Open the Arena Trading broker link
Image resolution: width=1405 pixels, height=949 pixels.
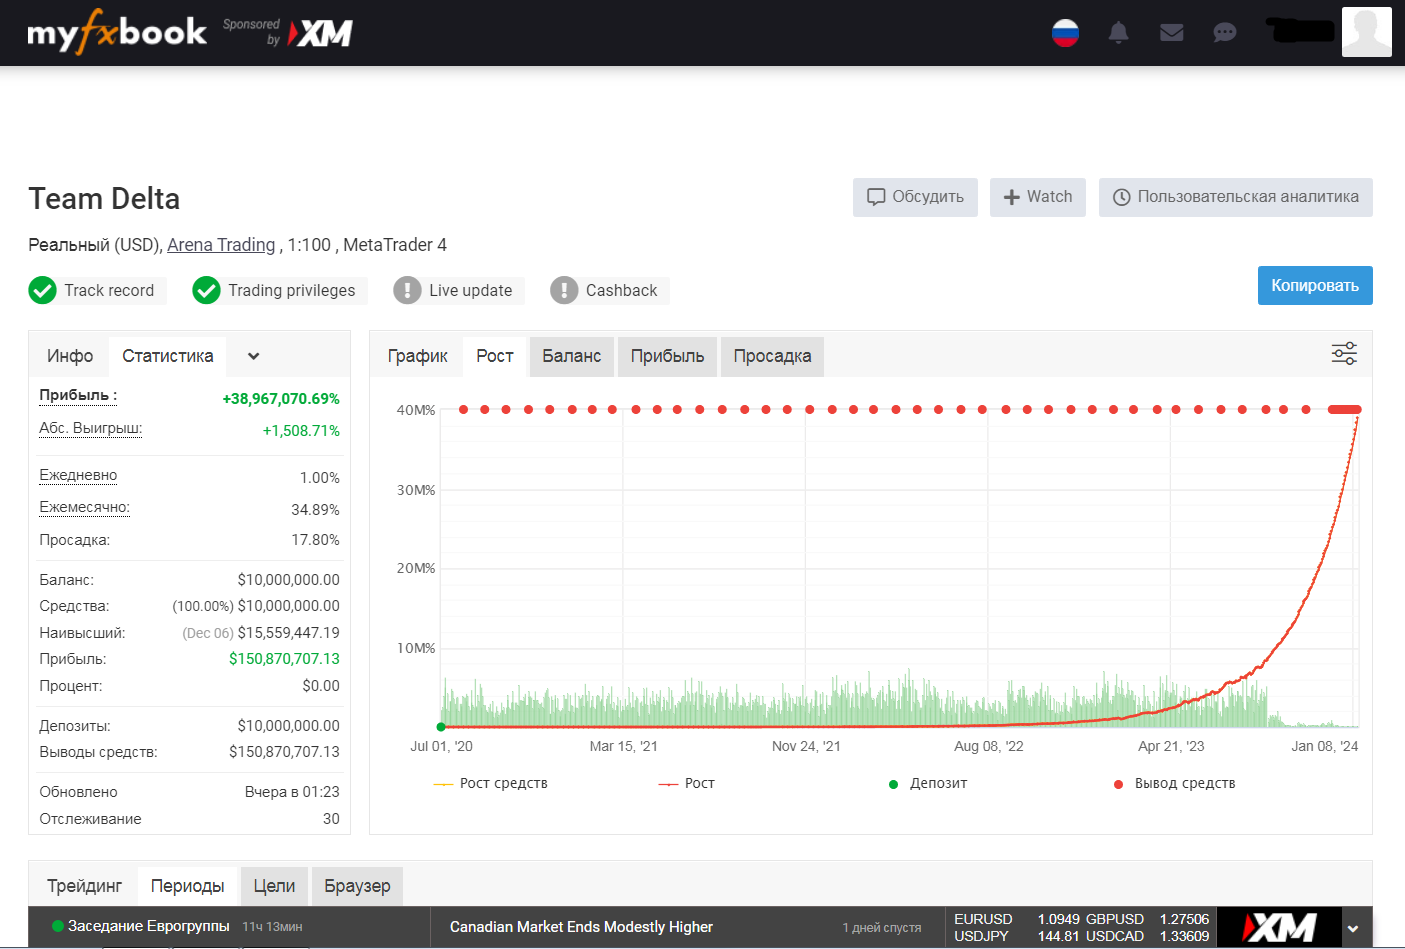coord(221,245)
